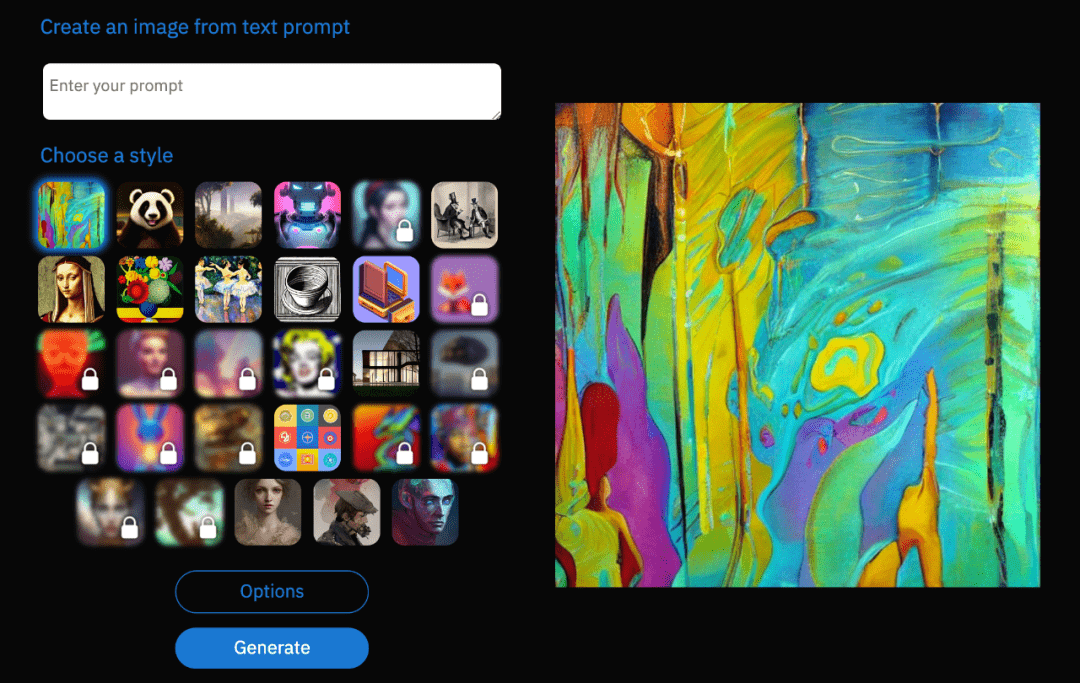Select the ballet dancers style
Image resolution: width=1080 pixels, height=683 pixels.
pyautogui.click(x=228, y=289)
